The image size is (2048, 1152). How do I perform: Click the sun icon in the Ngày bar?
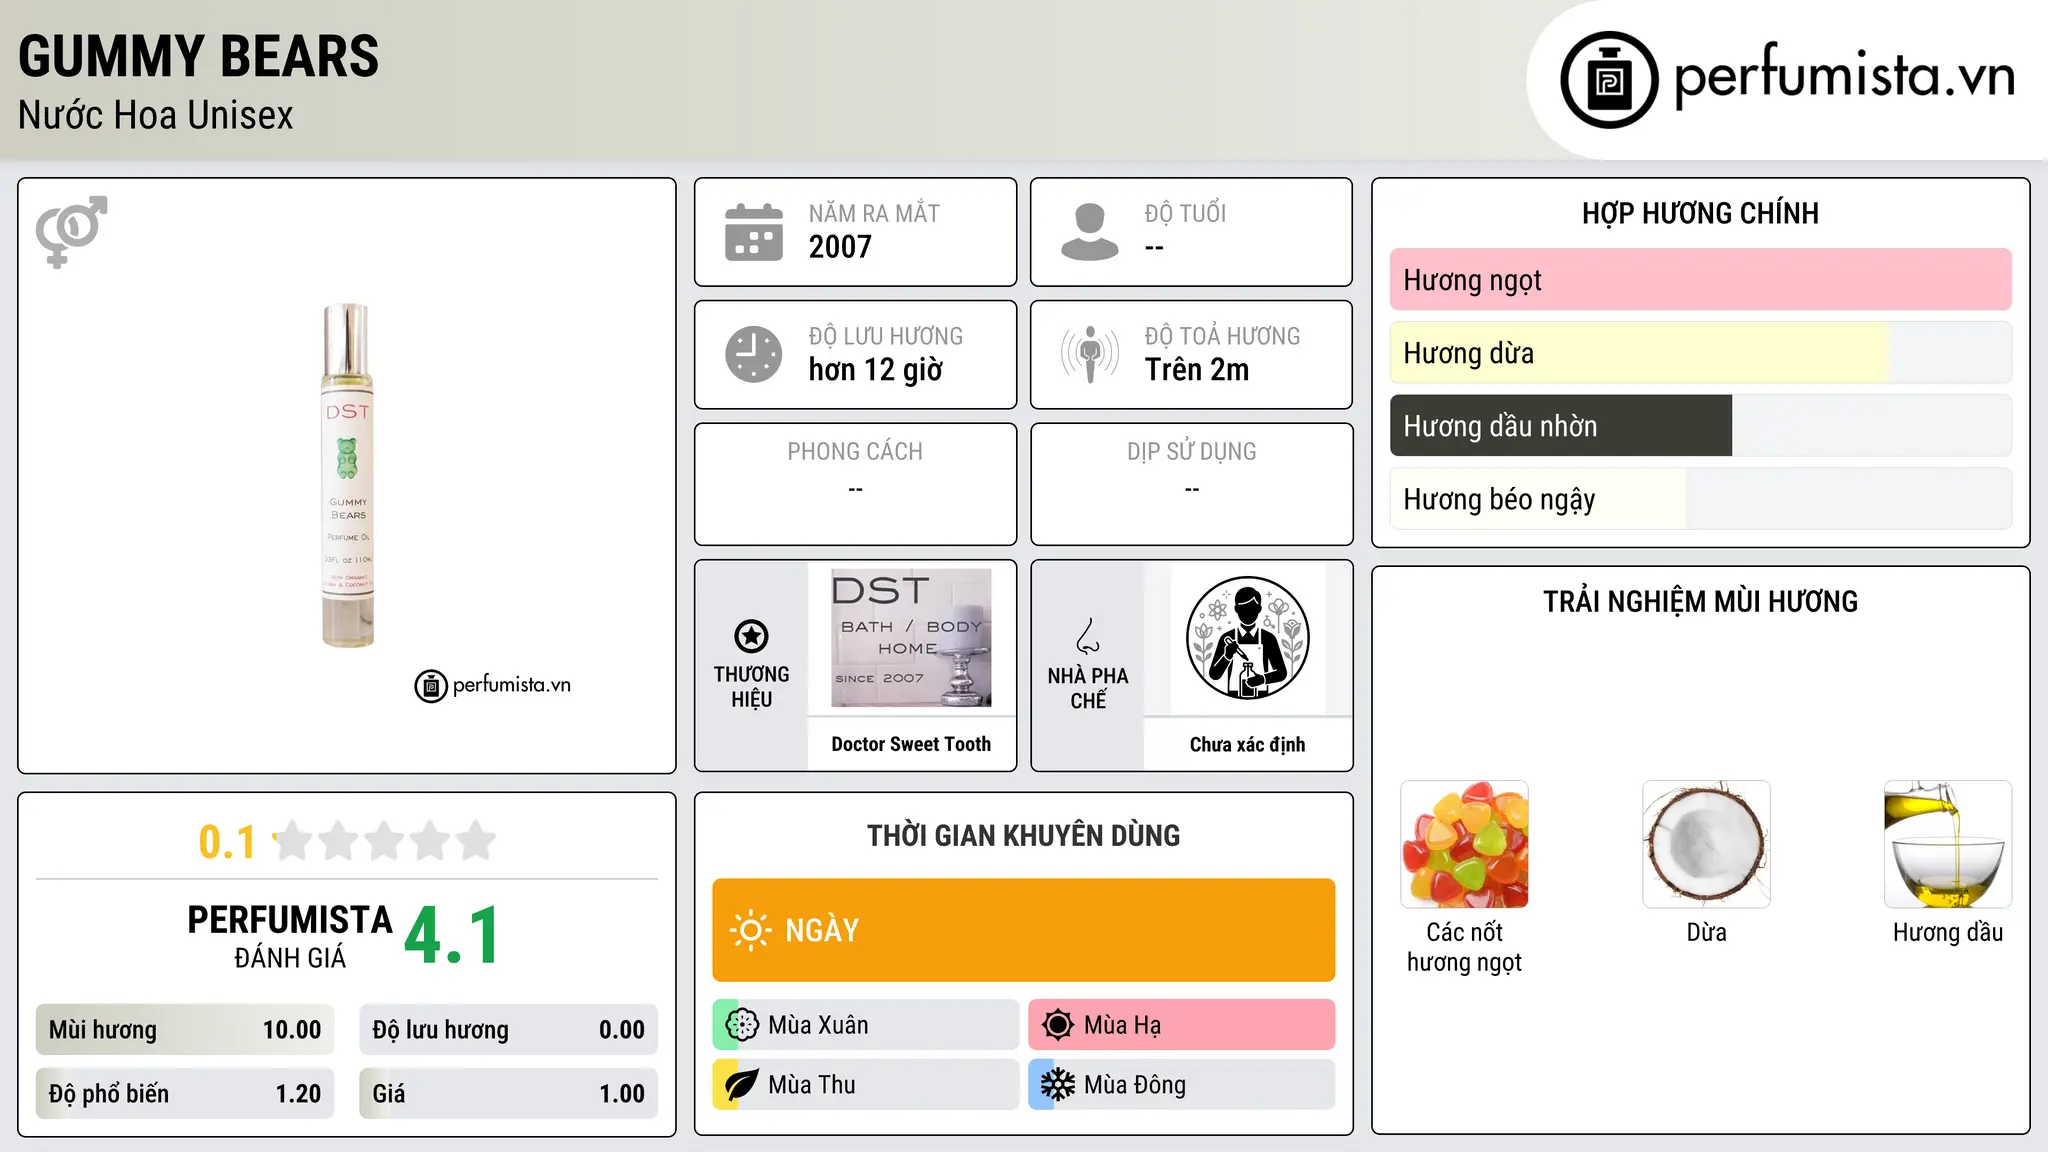tap(750, 930)
